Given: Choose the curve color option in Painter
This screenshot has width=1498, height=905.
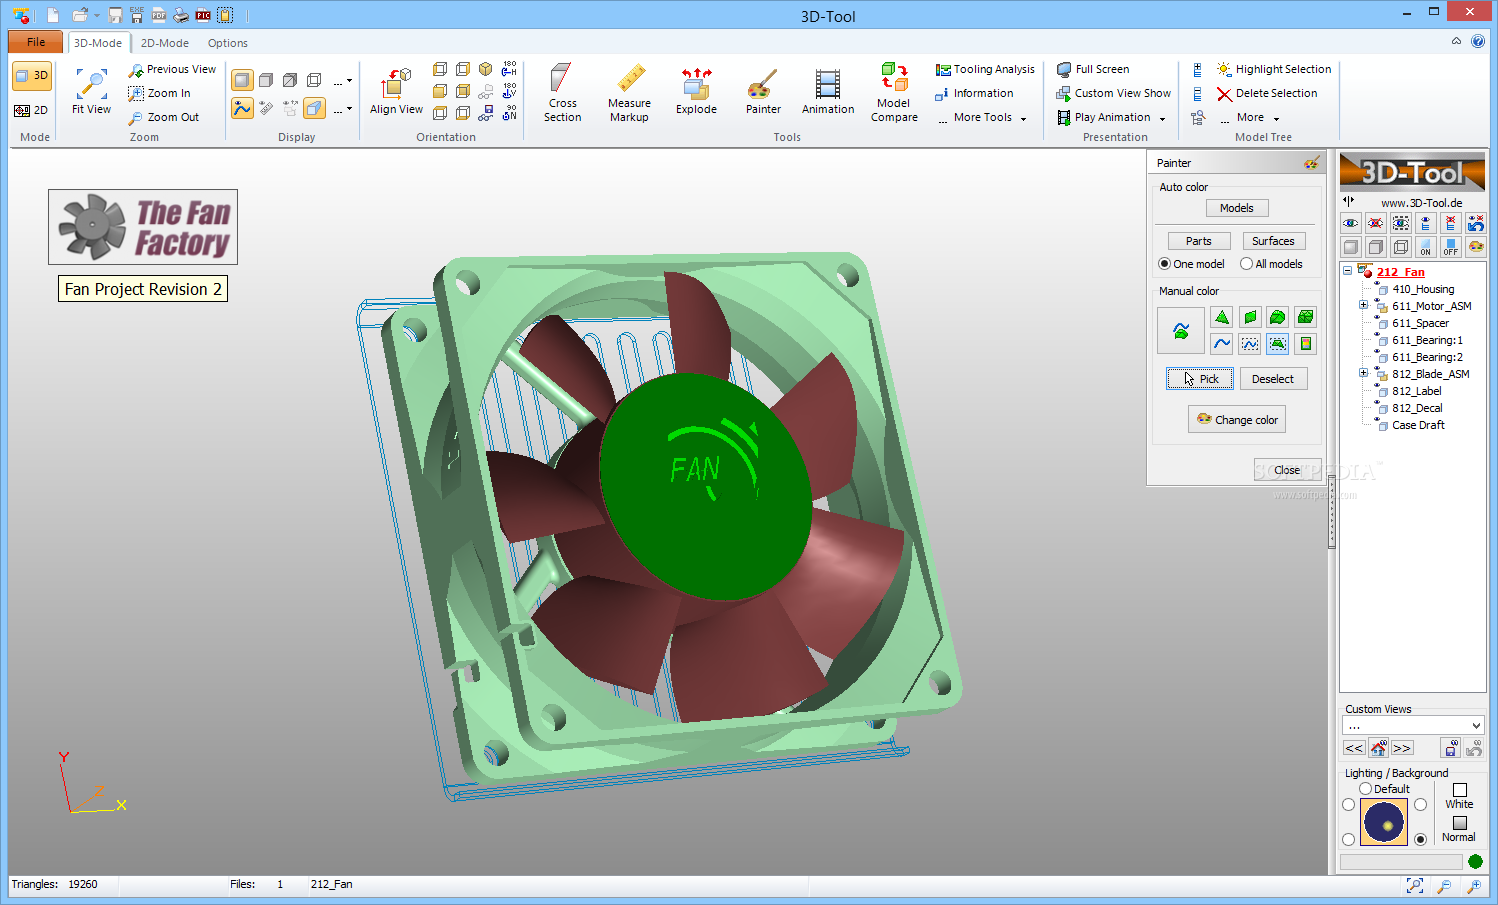Looking at the screenshot, I should (1221, 344).
